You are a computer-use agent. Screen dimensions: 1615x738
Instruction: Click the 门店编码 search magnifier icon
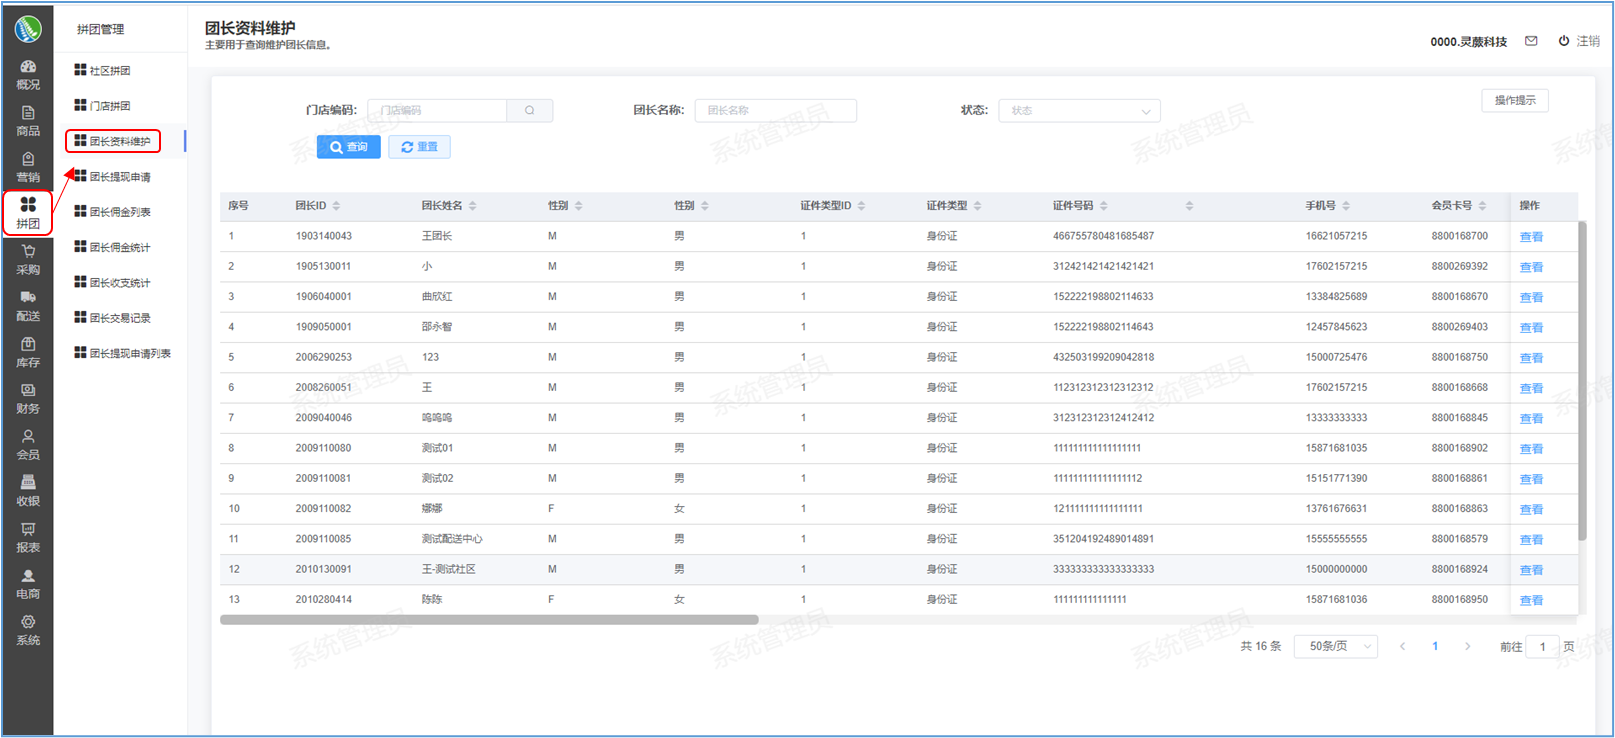pos(529,111)
